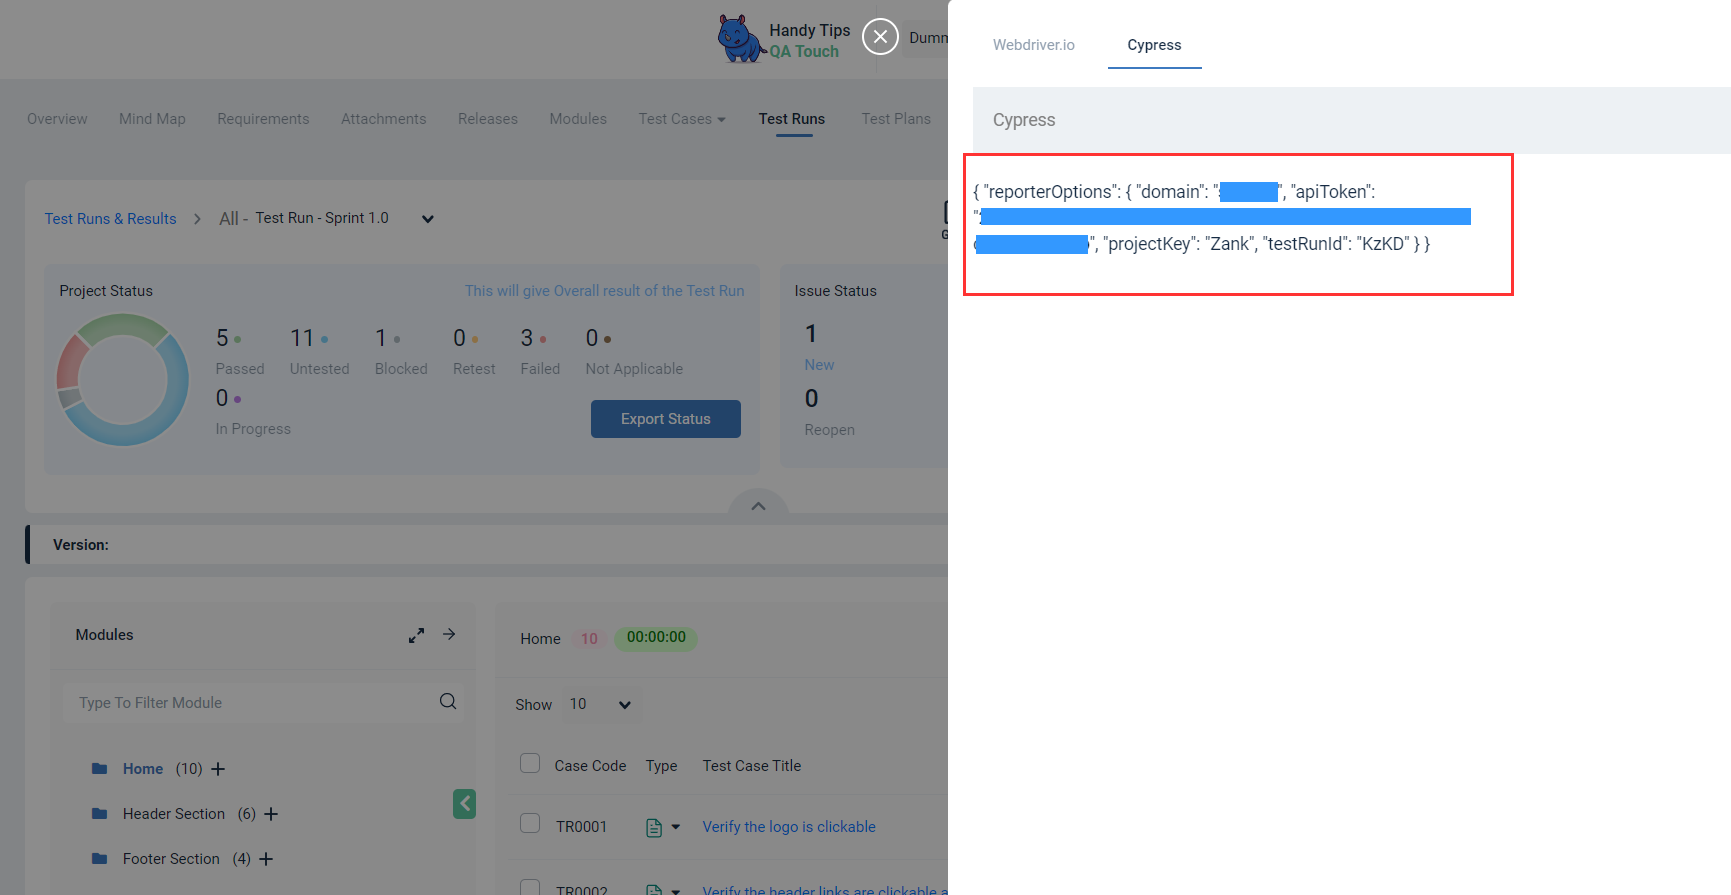Click the Export Status button
1731x895 pixels.
(666, 419)
